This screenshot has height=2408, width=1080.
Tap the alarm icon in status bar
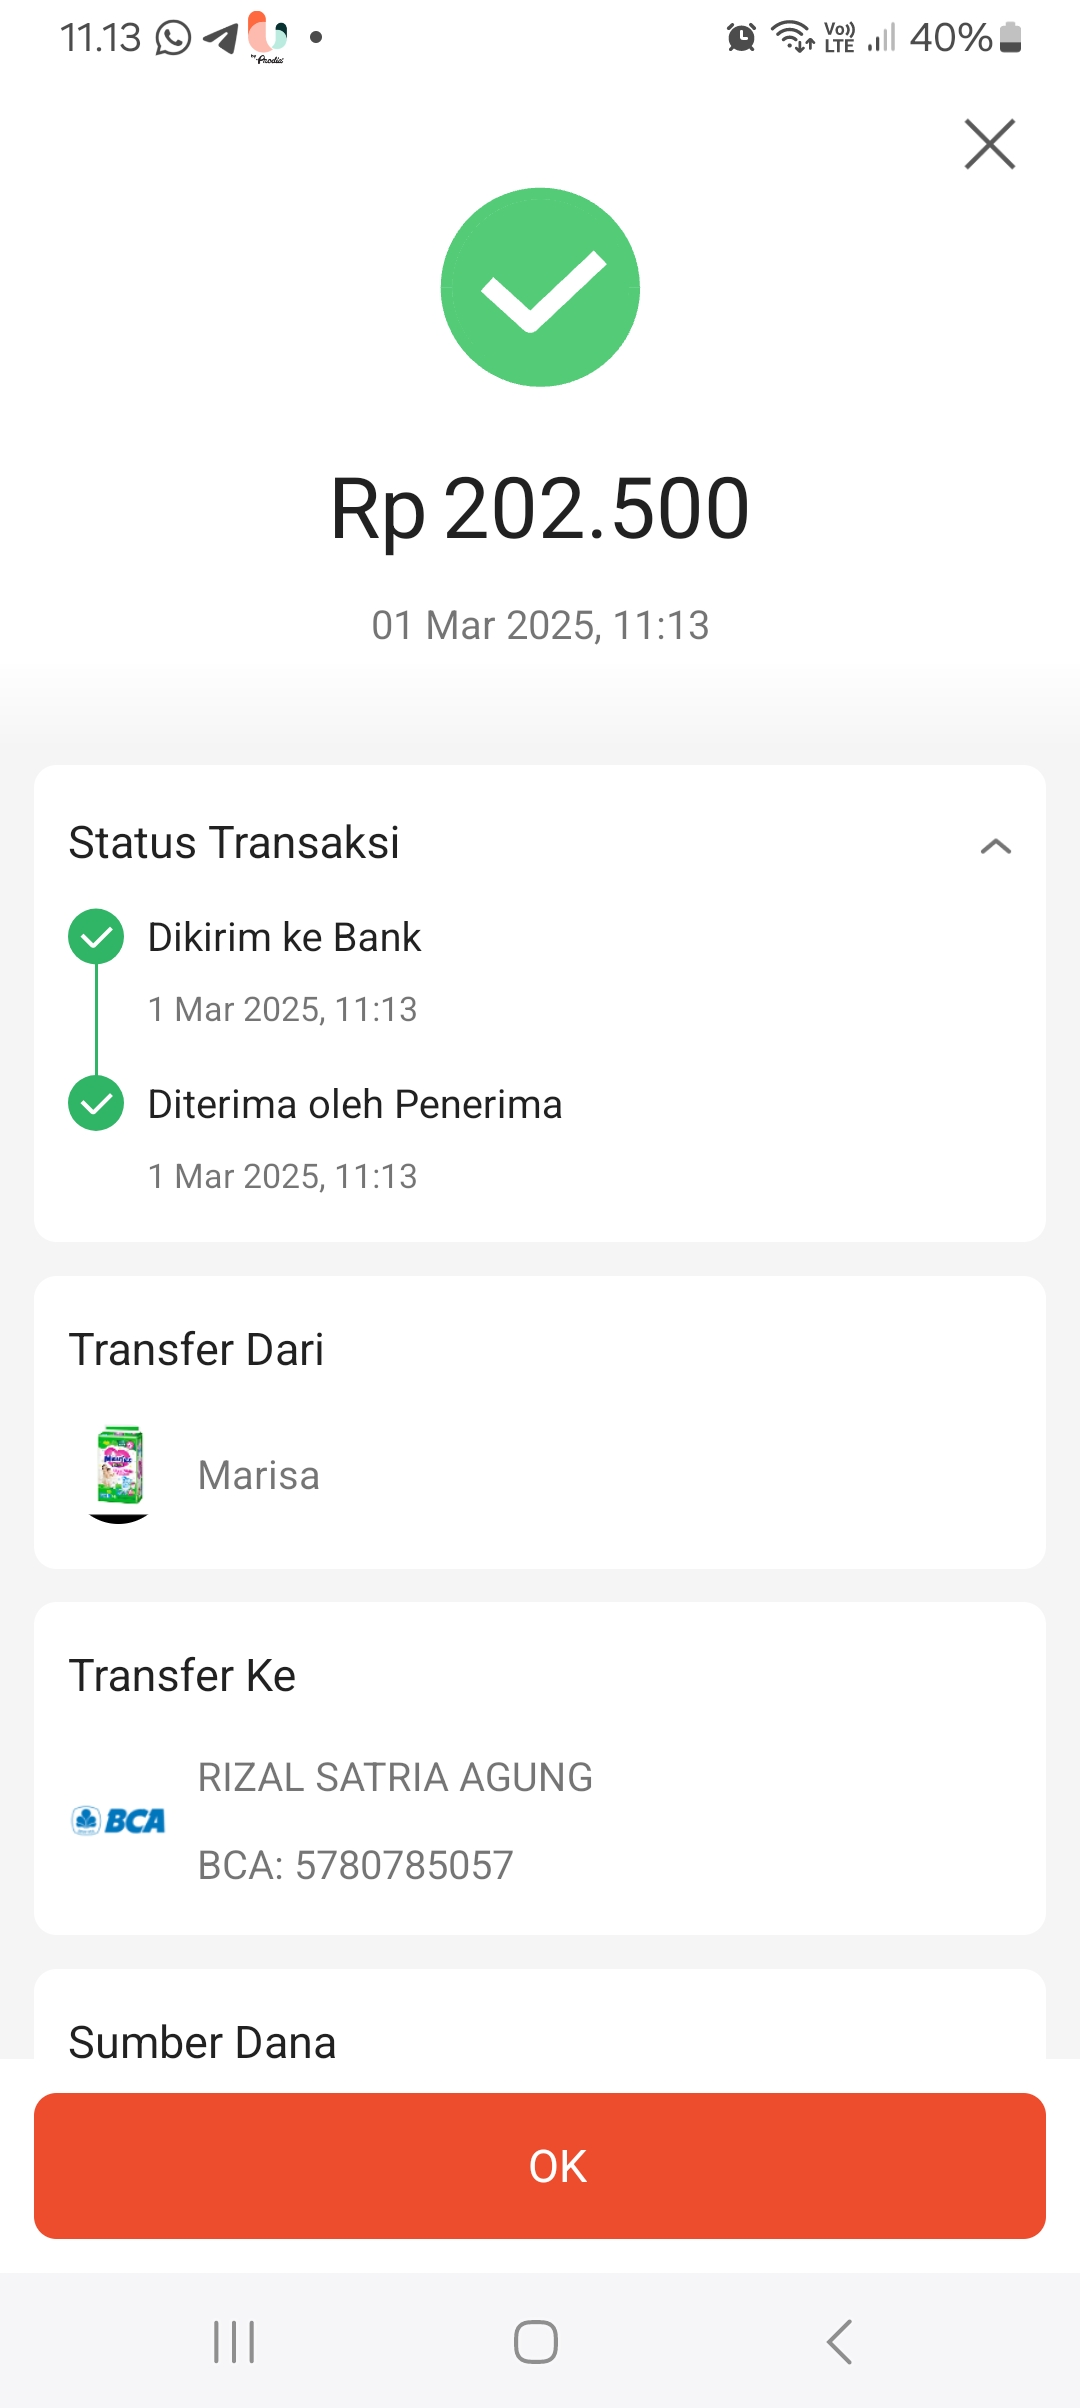click(741, 38)
